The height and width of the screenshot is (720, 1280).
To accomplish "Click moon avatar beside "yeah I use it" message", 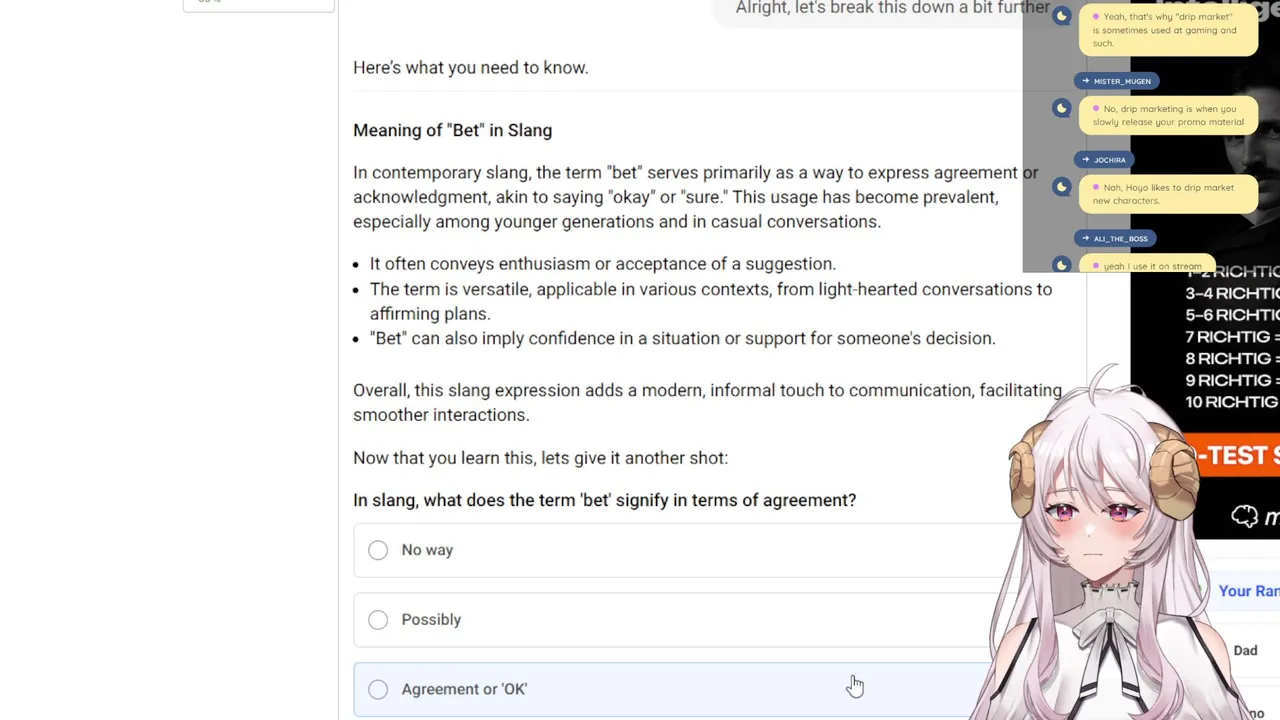I will click(x=1062, y=265).
